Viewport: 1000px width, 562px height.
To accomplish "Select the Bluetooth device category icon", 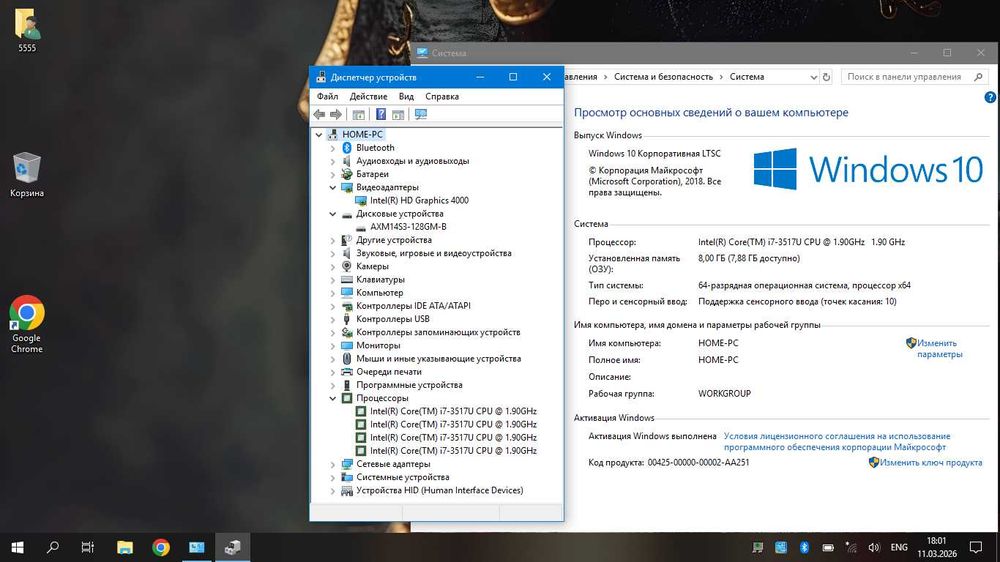I will pos(347,147).
